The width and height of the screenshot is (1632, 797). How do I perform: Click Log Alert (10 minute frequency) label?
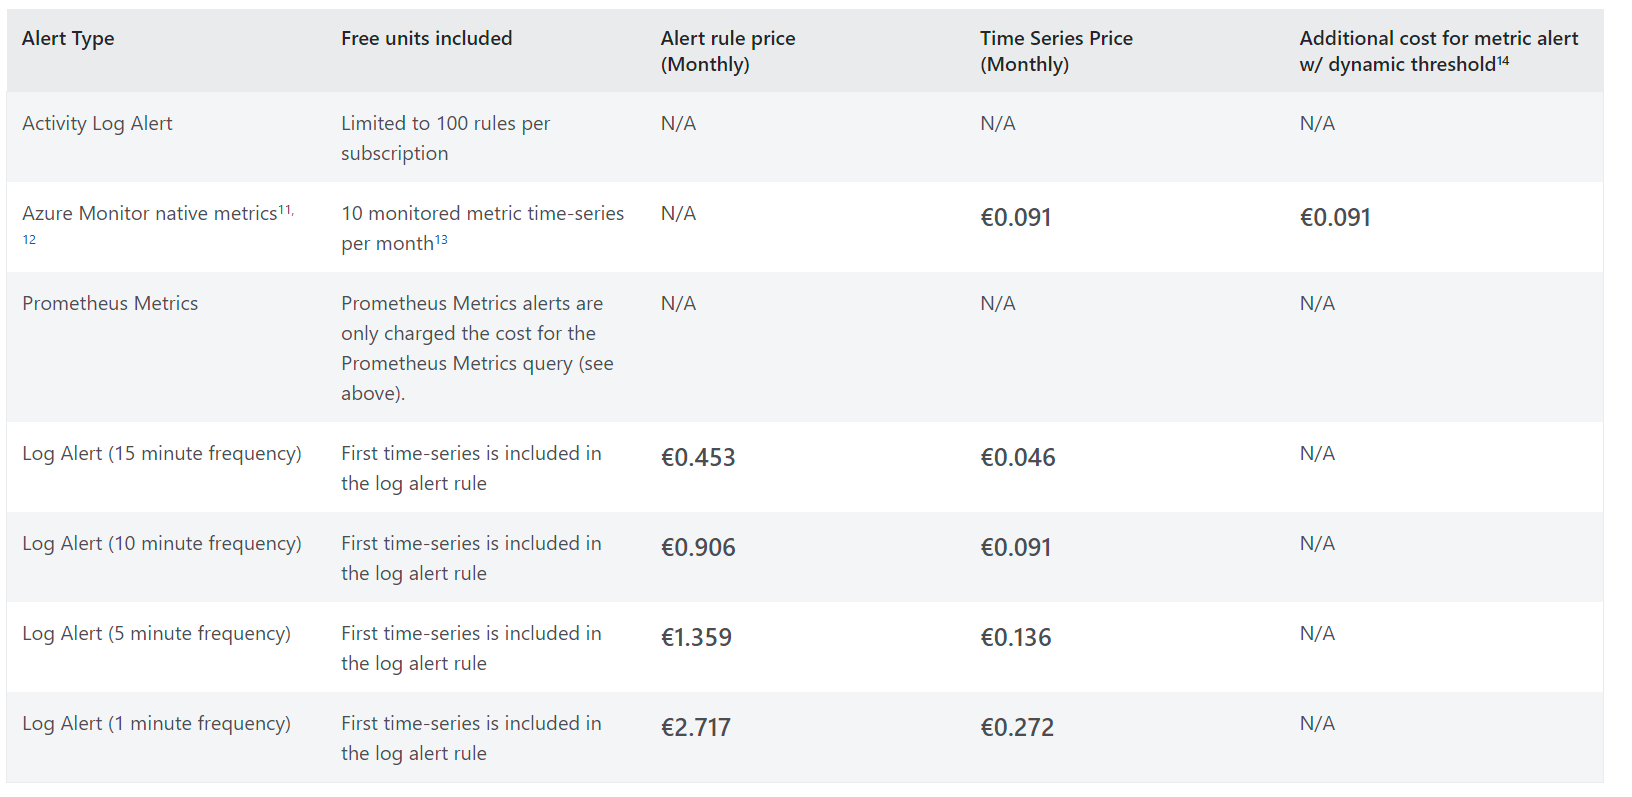click(x=162, y=544)
